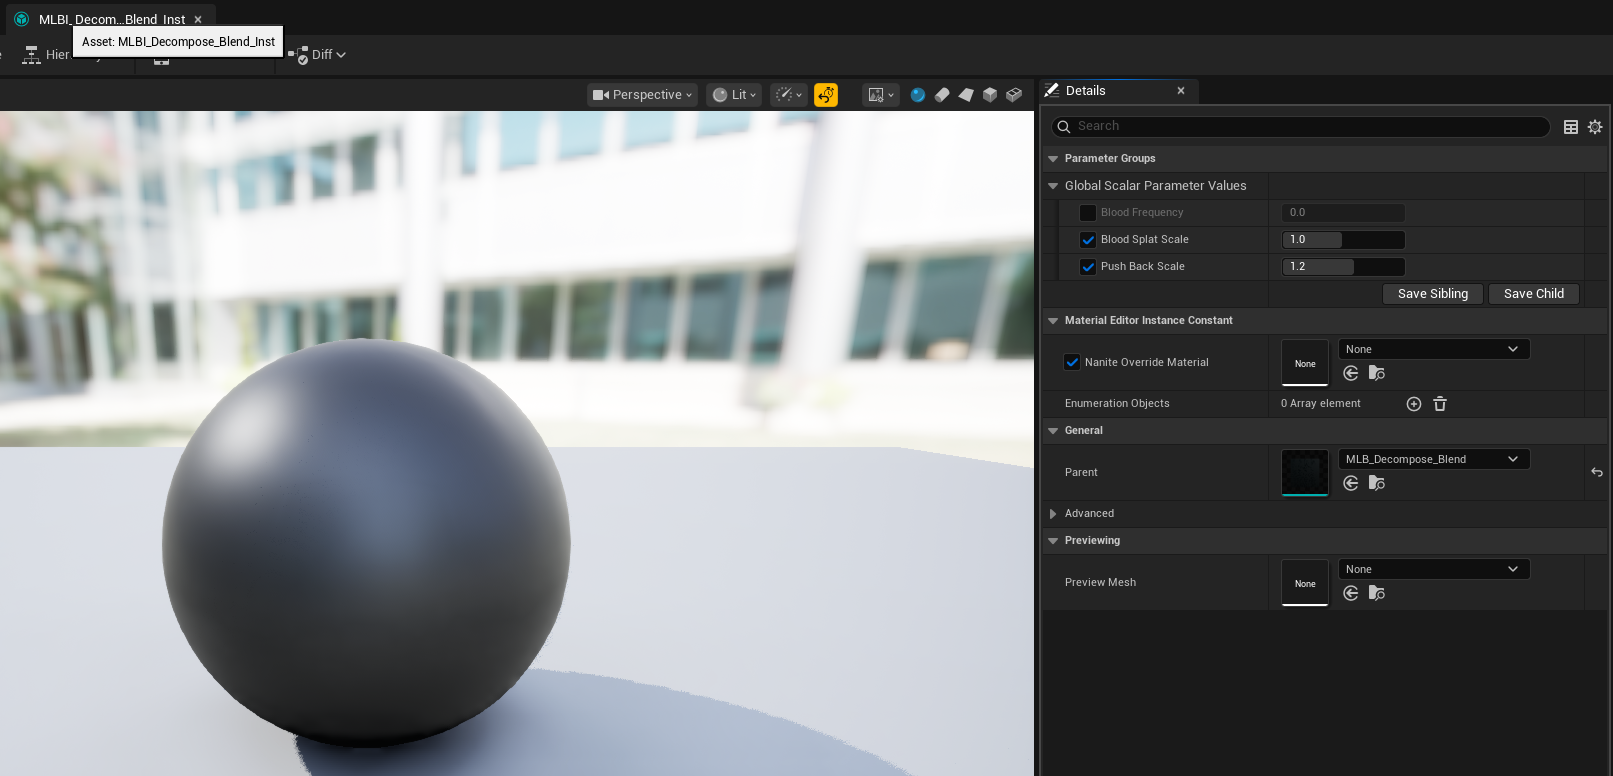
Task: Open the Perspective viewport mode dropdown
Action: (642, 95)
